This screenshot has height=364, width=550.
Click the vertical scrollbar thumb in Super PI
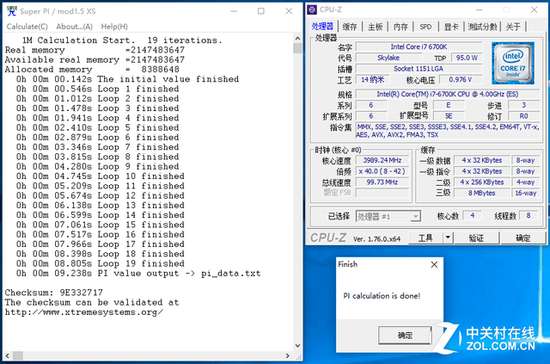(297, 48)
